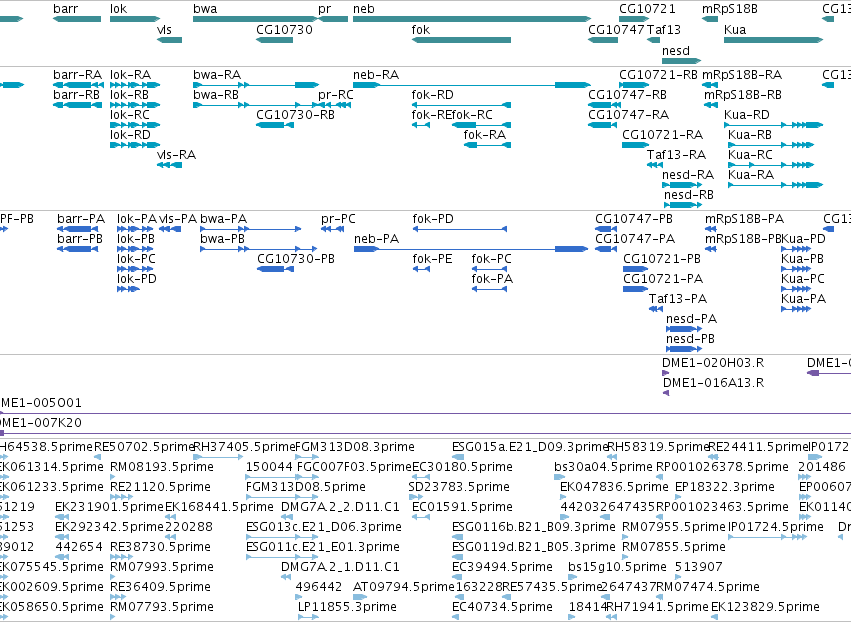Image resolution: width=851 pixels, height=622 pixels.
Task: Click the nesd gene label
Action: point(676,50)
